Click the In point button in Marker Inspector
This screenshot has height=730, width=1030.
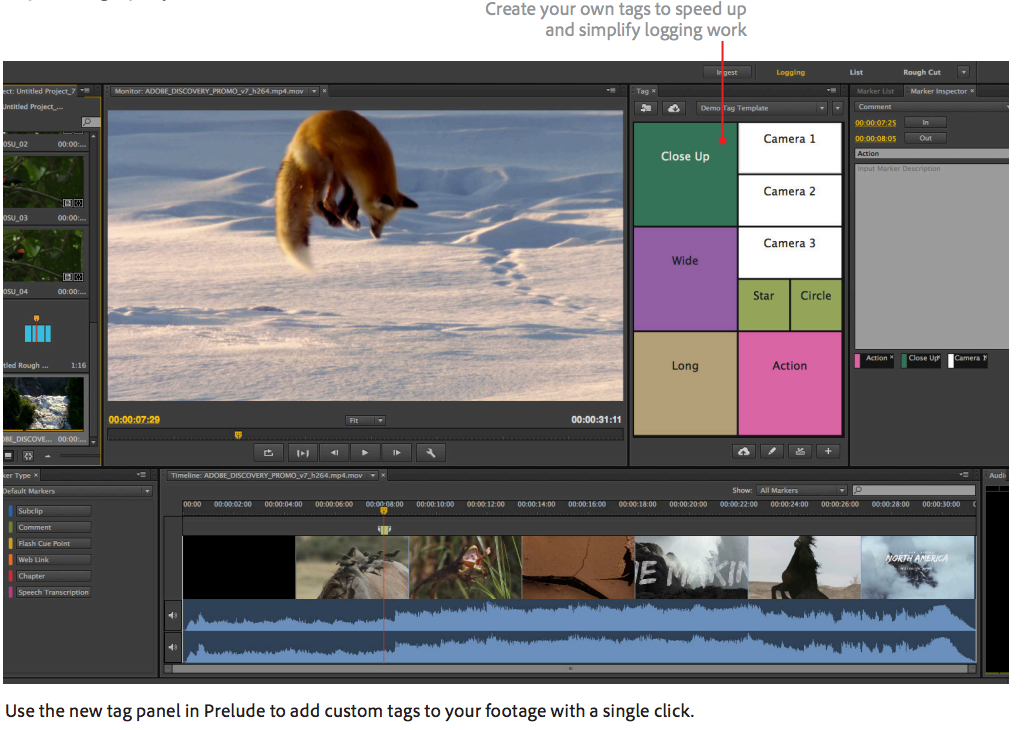tap(924, 121)
